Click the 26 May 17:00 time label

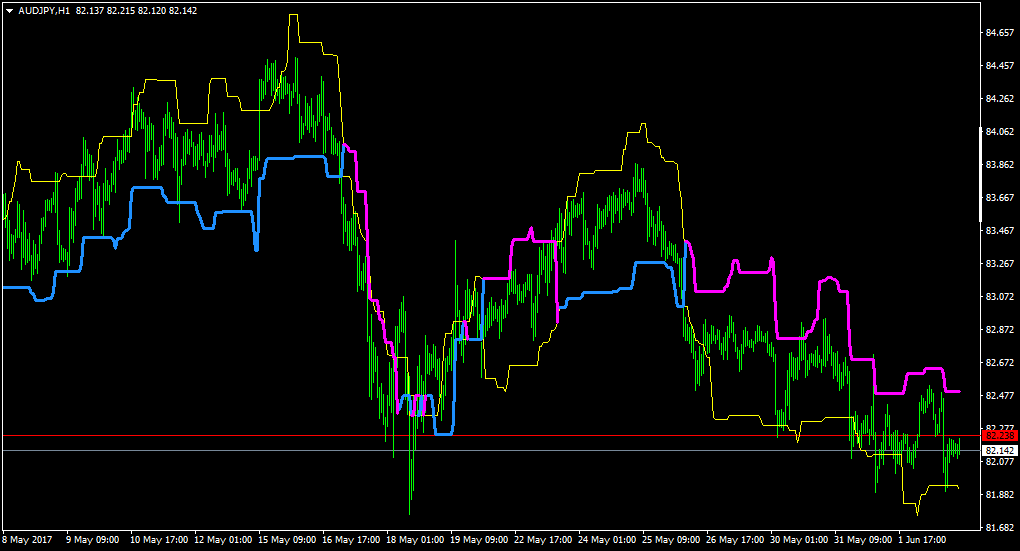(734, 540)
